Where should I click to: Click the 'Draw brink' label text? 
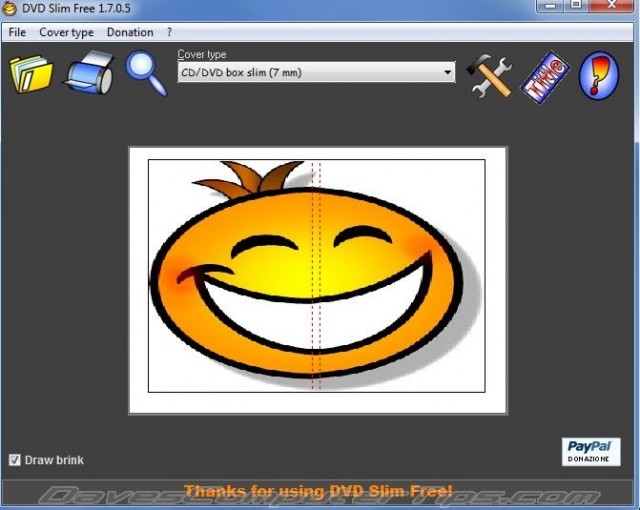pos(54,460)
